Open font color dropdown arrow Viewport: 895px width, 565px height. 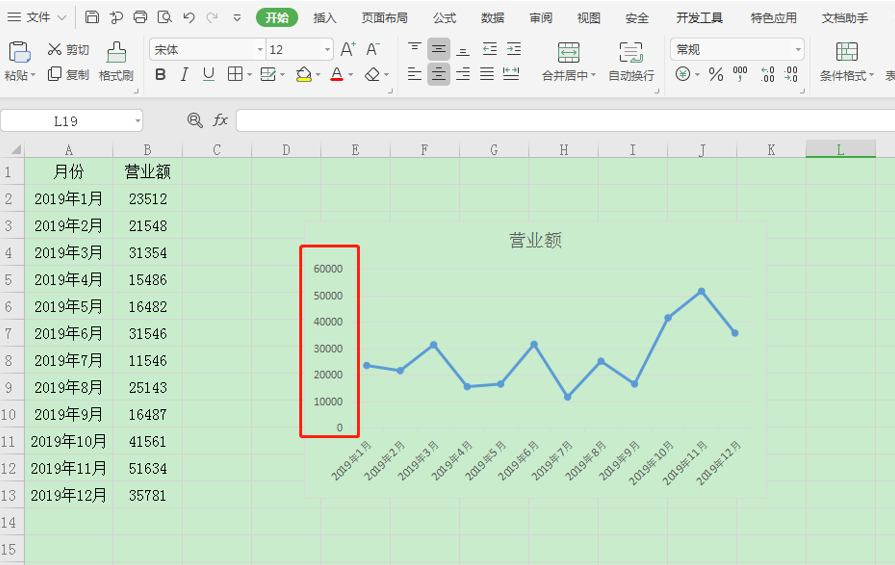(x=350, y=75)
